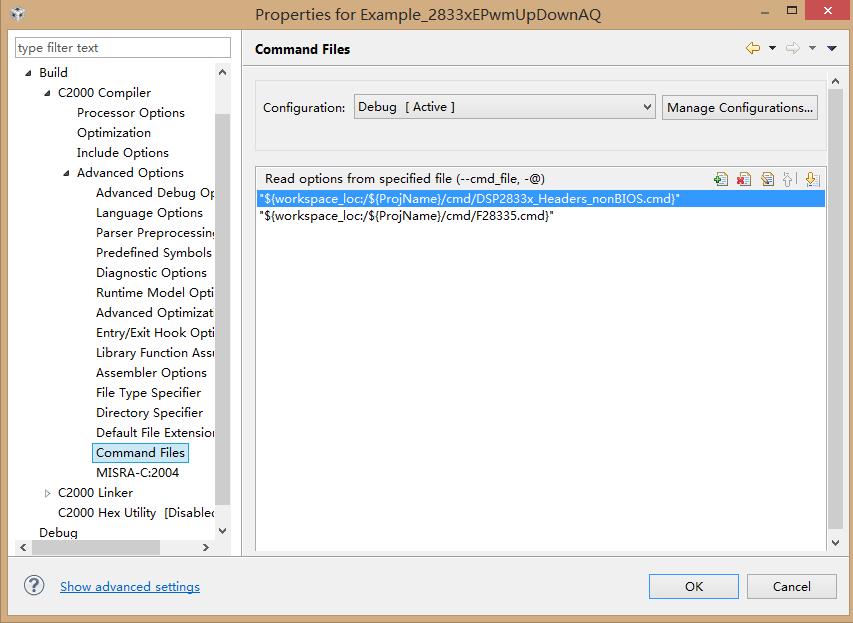This screenshot has width=853, height=623.
Task: Click the Move Up arrow icon
Action: pyautogui.click(x=789, y=179)
